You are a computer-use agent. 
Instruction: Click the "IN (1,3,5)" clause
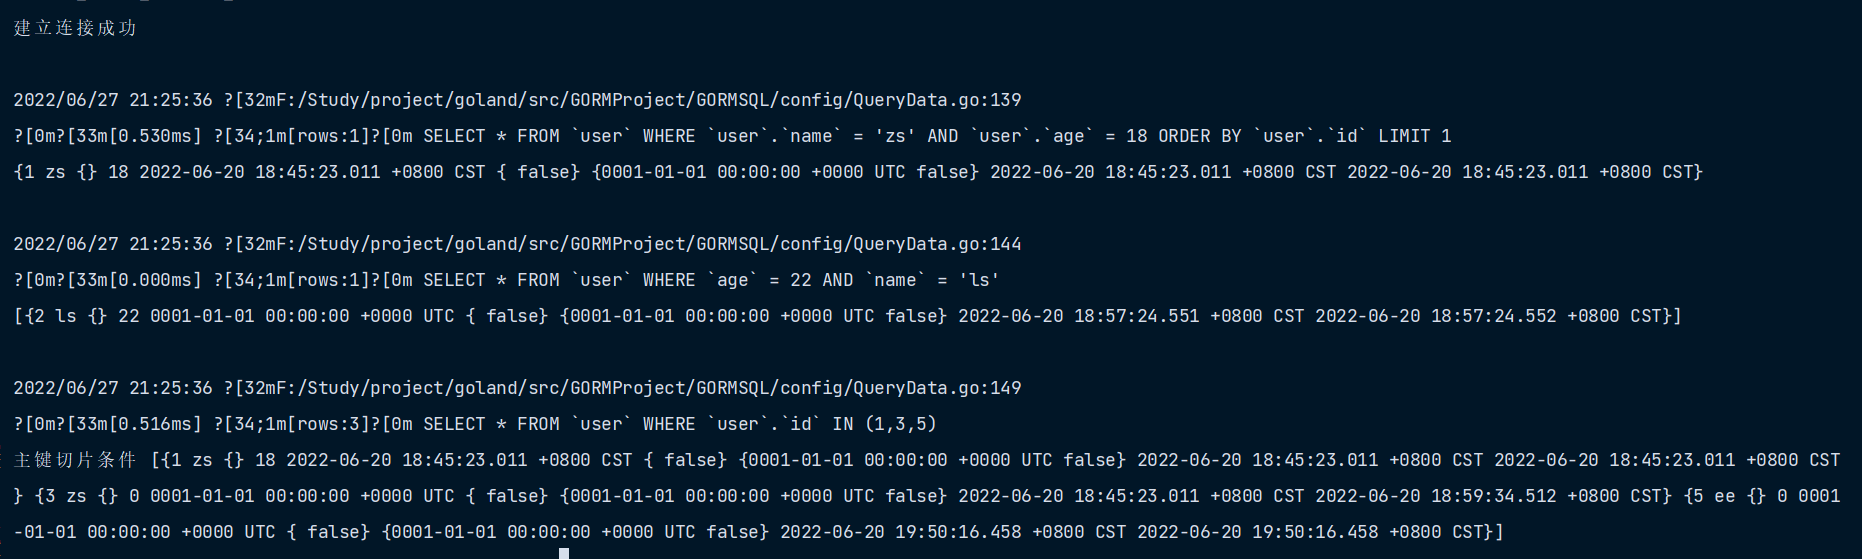884,424
